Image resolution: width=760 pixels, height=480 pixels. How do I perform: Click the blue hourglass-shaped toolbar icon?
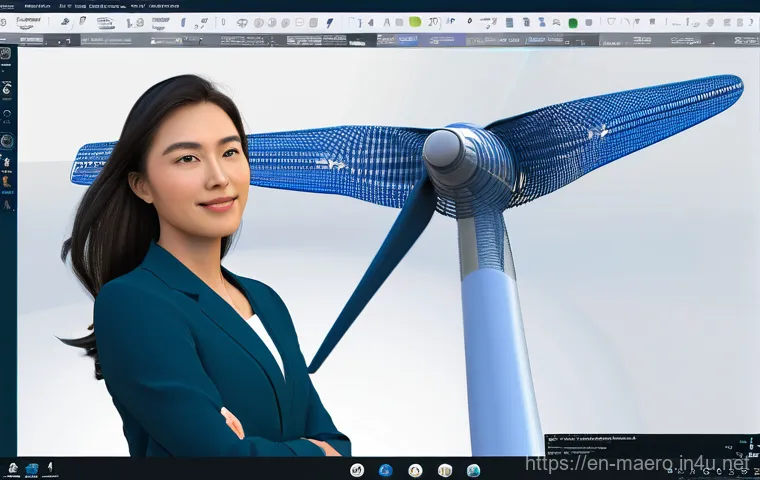coord(542,22)
